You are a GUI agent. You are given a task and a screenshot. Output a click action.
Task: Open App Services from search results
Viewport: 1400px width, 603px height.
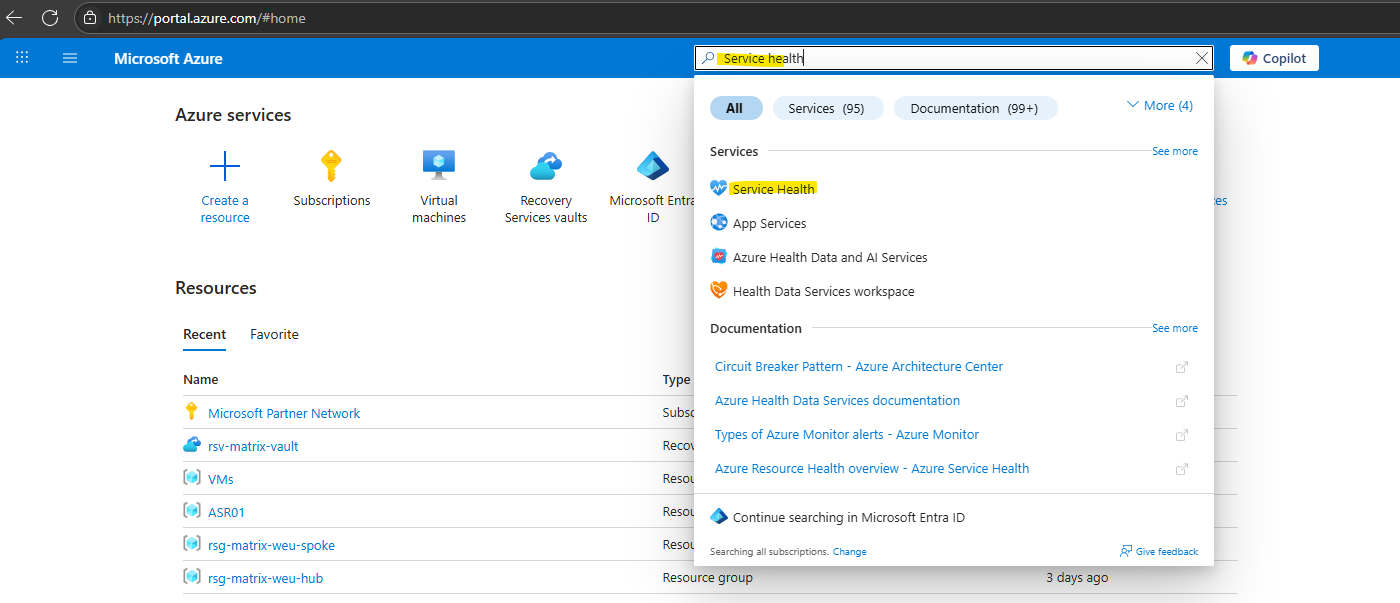(x=769, y=223)
